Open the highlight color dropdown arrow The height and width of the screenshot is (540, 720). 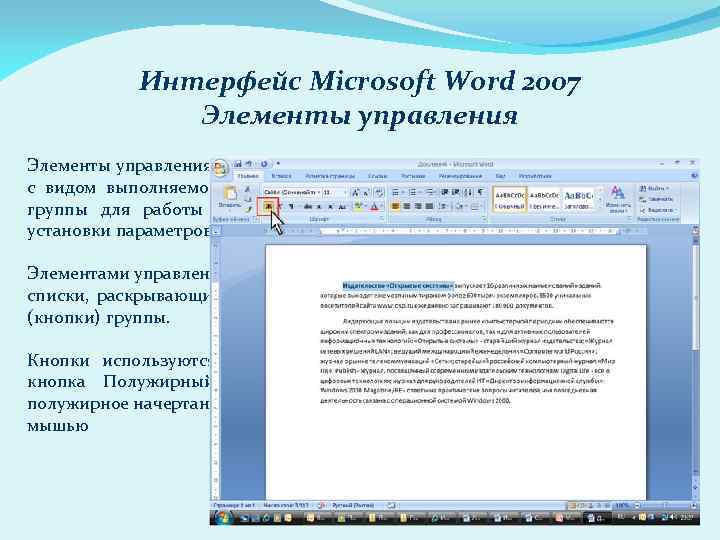pos(365,207)
